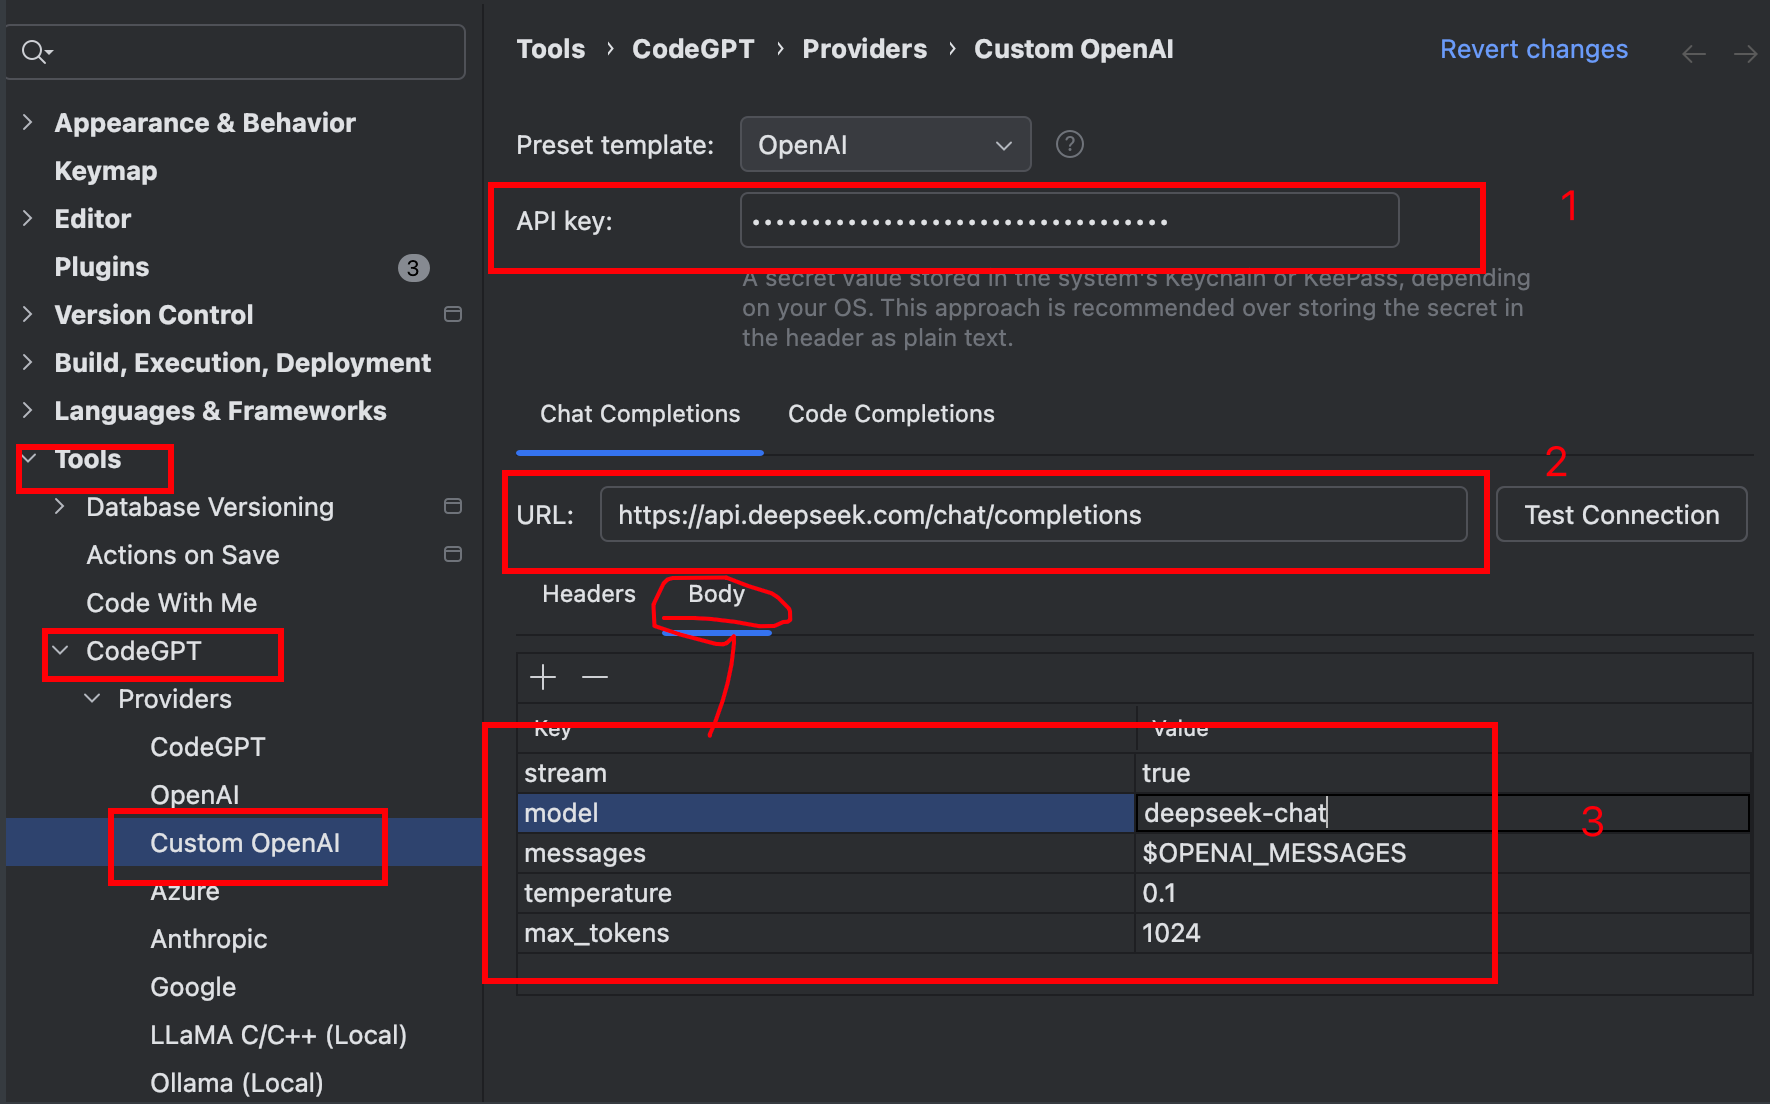This screenshot has width=1770, height=1104.
Task: Click the max_tokens key cell
Action: pyautogui.click(x=826, y=933)
